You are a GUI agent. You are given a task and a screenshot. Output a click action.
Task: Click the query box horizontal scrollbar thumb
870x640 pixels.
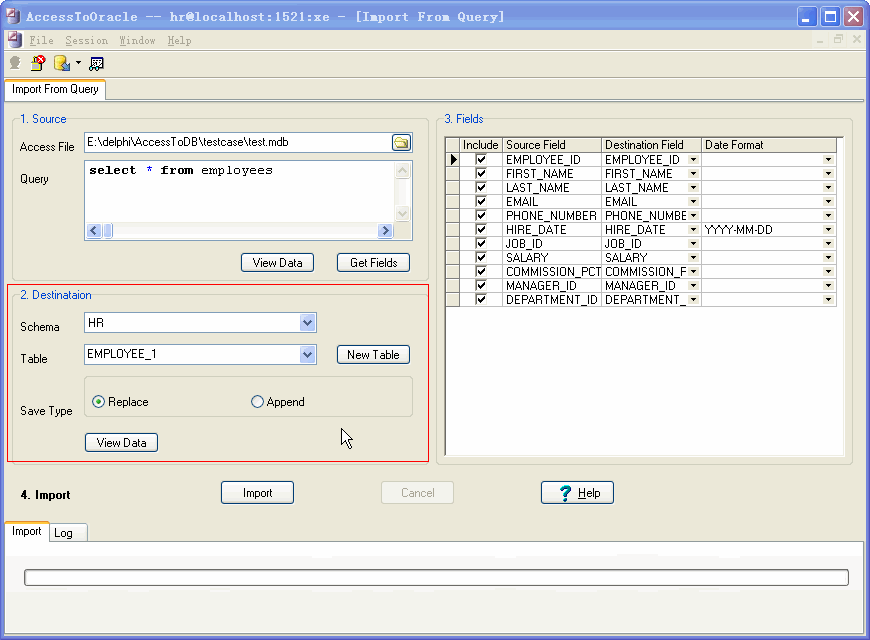tap(108, 230)
